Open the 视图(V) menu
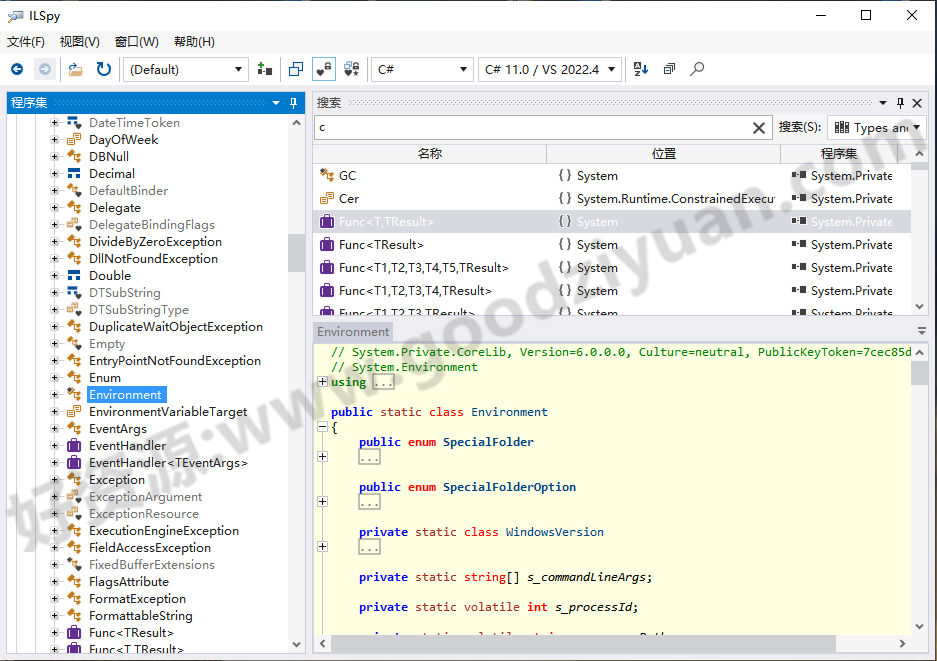The image size is (937, 661). (78, 42)
